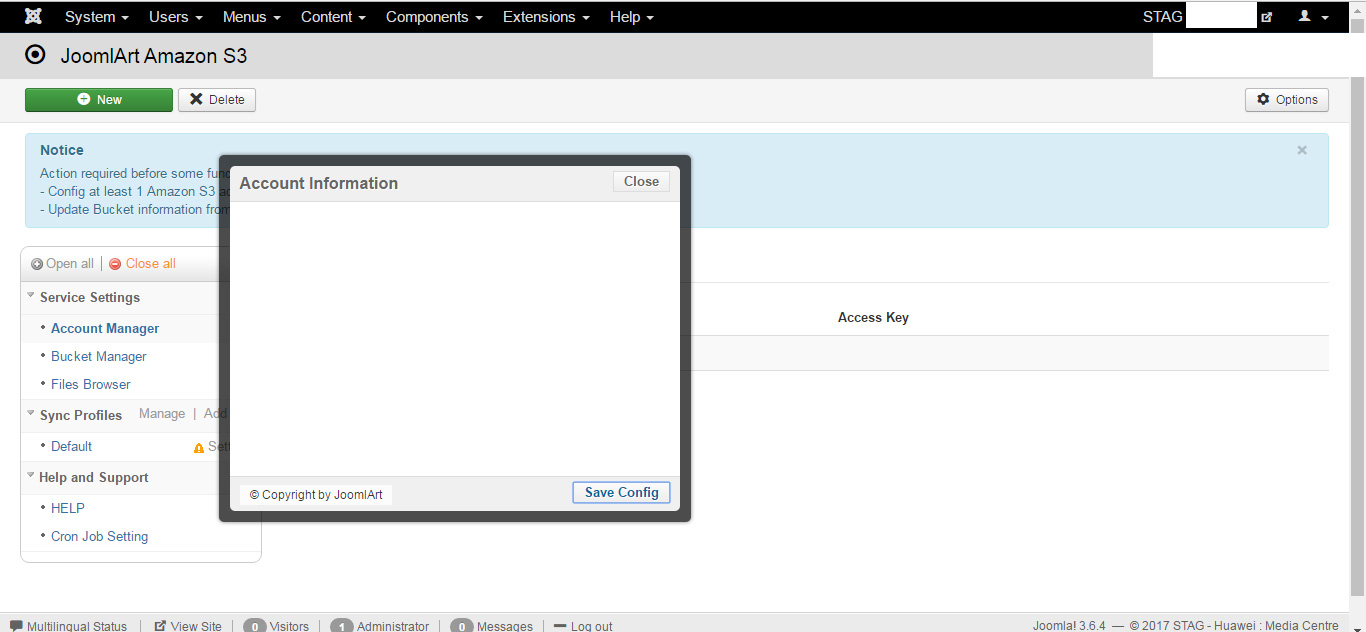Select the Default sync profile
This screenshot has height=632, width=1366.
click(71, 446)
